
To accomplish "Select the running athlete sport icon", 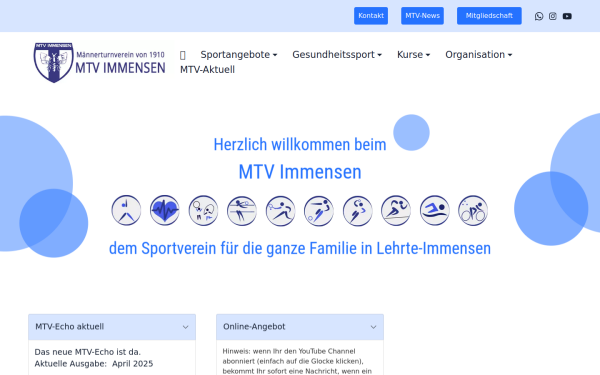I will (396, 210).
